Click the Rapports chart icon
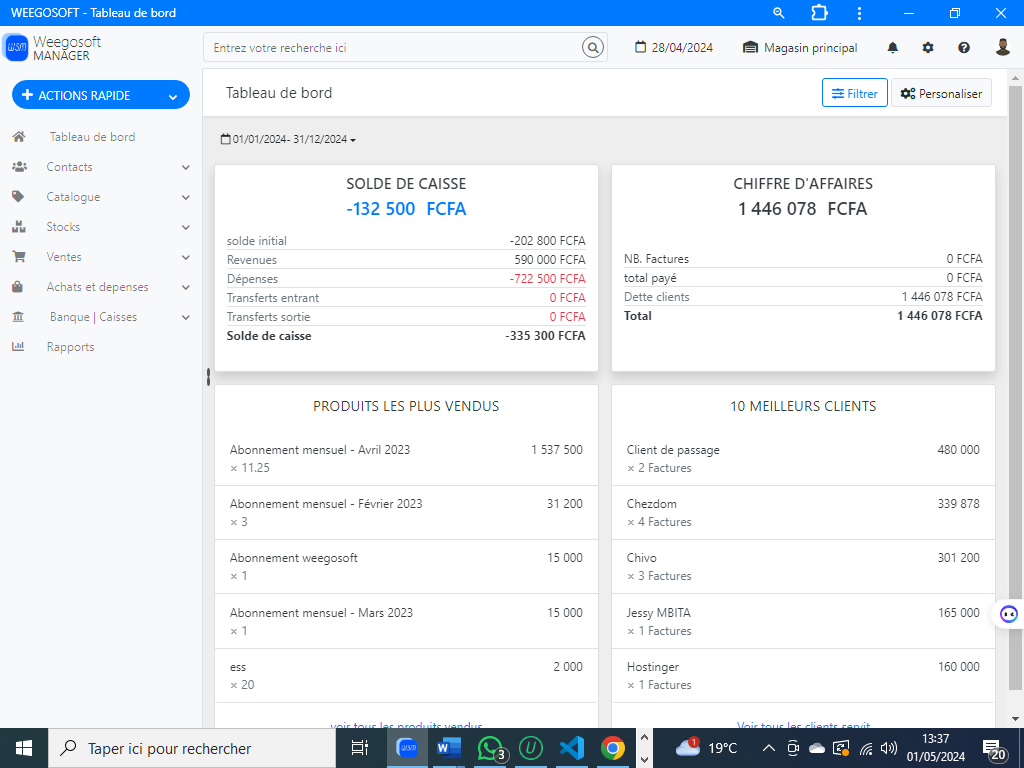1024x768 pixels. (x=18, y=347)
